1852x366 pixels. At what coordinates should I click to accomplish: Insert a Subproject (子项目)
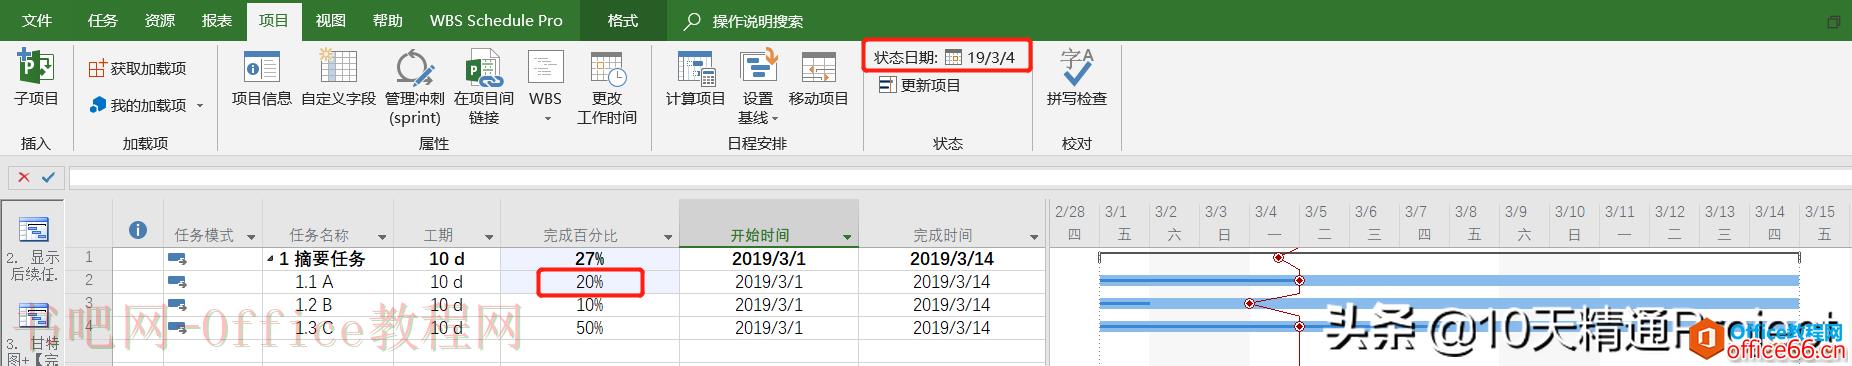pyautogui.click(x=36, y=79)
